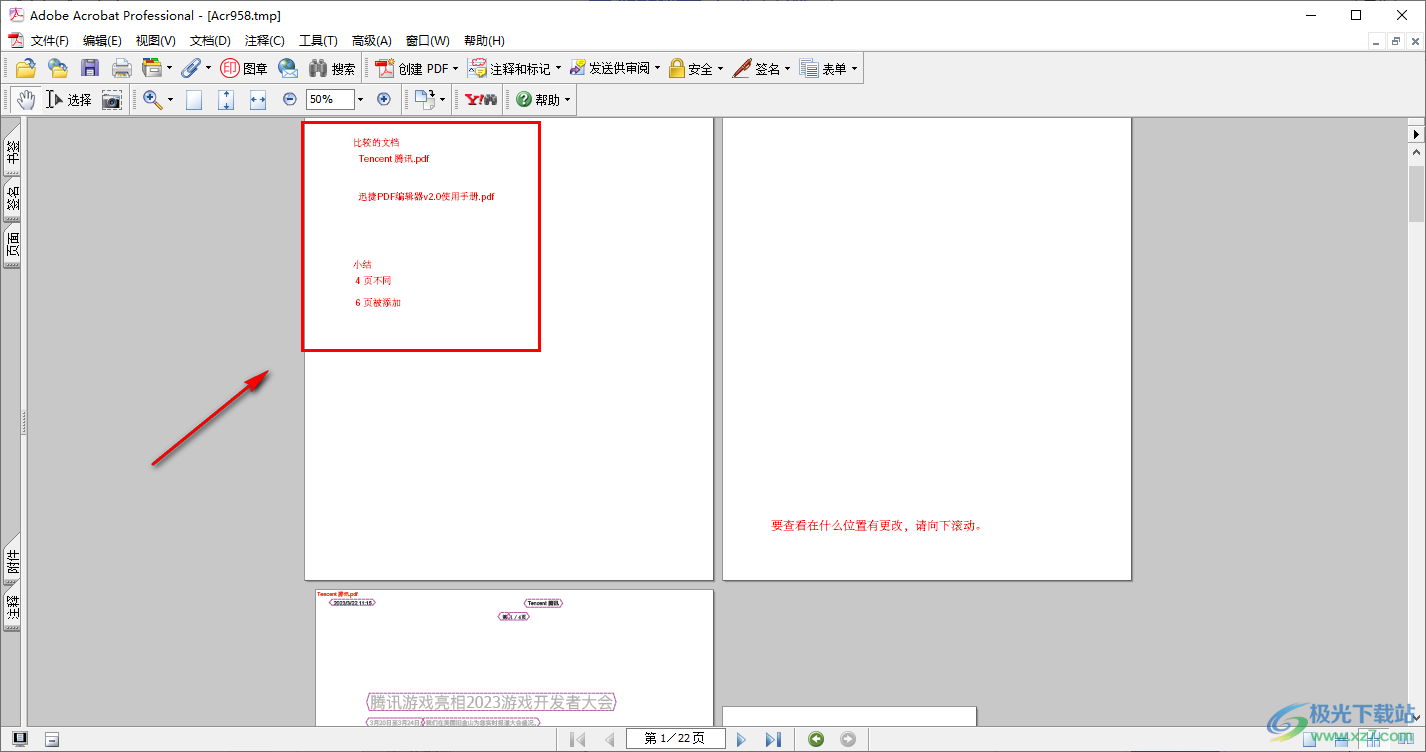The height and width of the screenshot is (752, 1426).
Task: Click the 50% zoom input field
Action: click(330, 99)
